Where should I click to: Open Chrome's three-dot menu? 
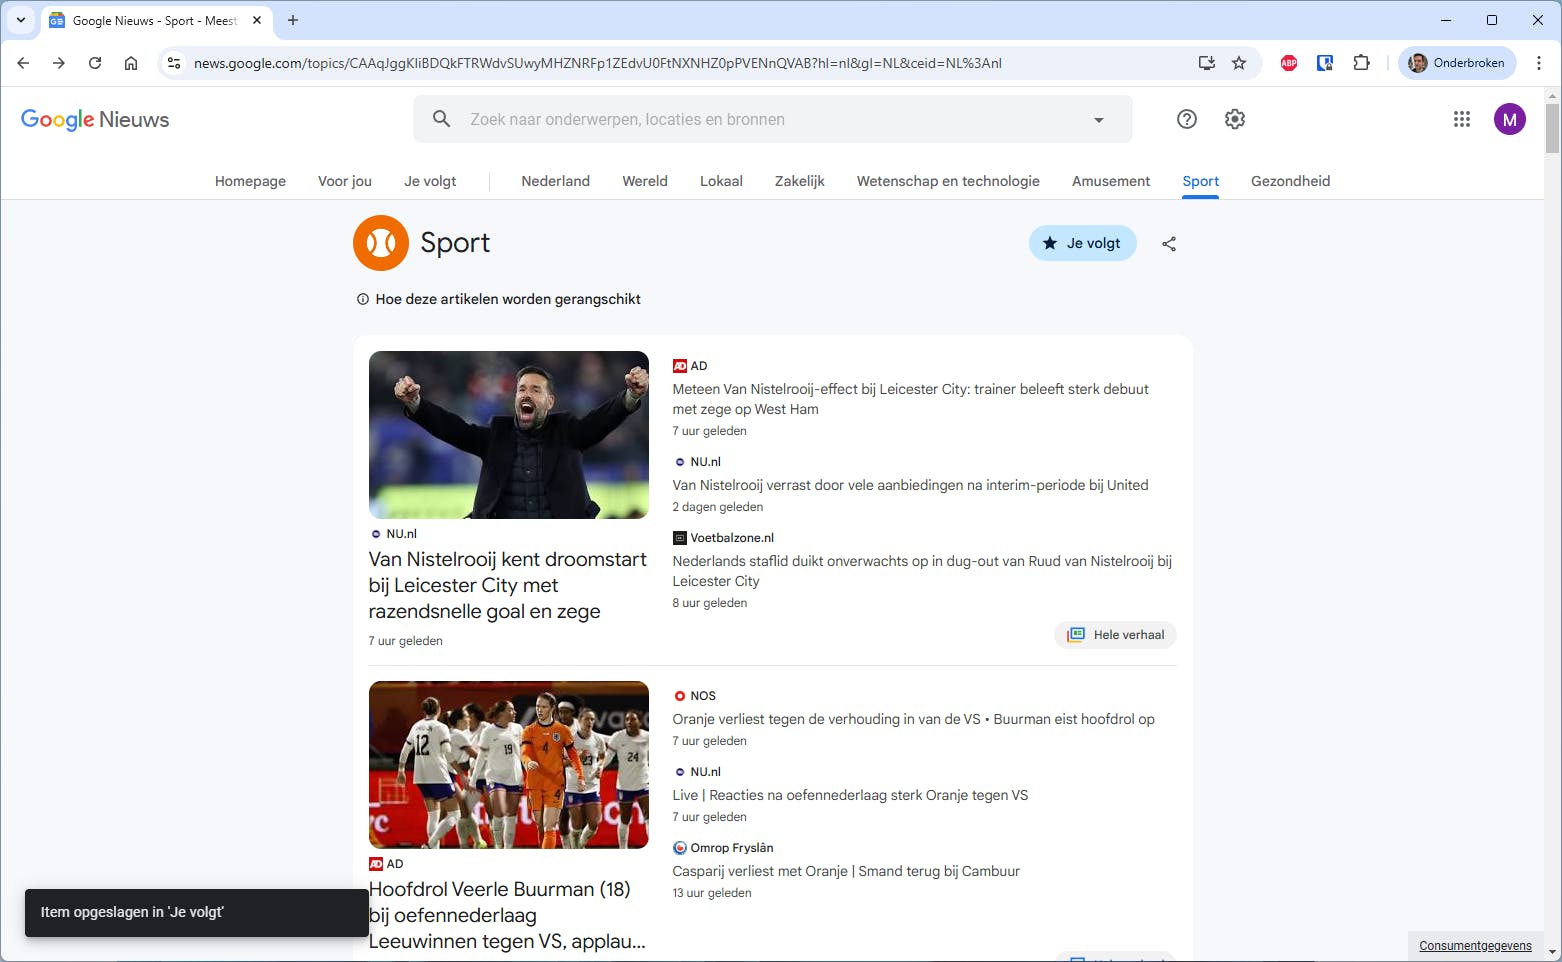click(1539, 62)
